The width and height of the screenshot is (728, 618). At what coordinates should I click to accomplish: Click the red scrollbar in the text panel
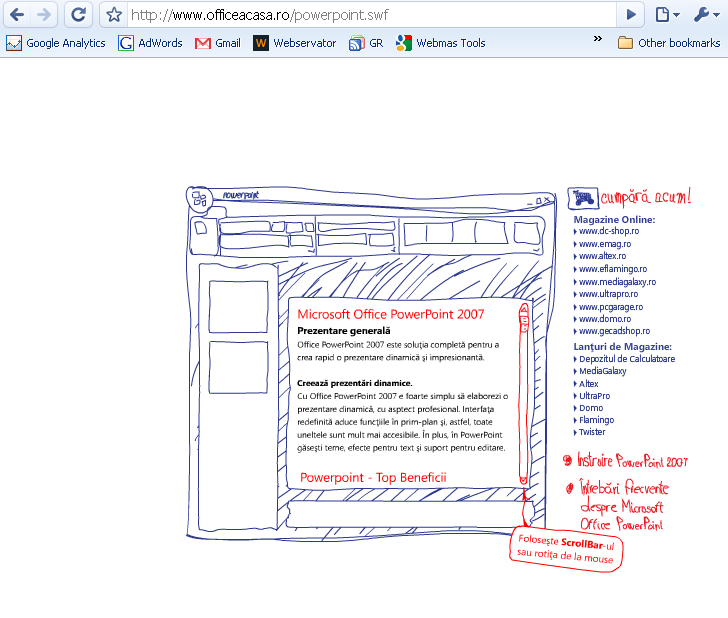coord(523,400)
